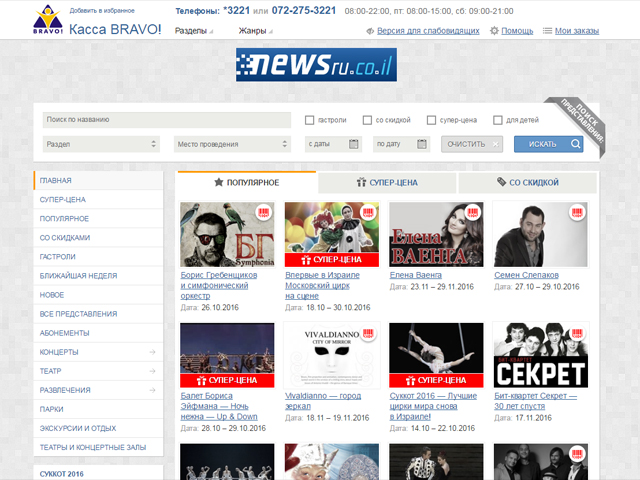The image size is (640, 480).
Task: Click the BRAVO logo icon
Action: click(x=48, y=20)
